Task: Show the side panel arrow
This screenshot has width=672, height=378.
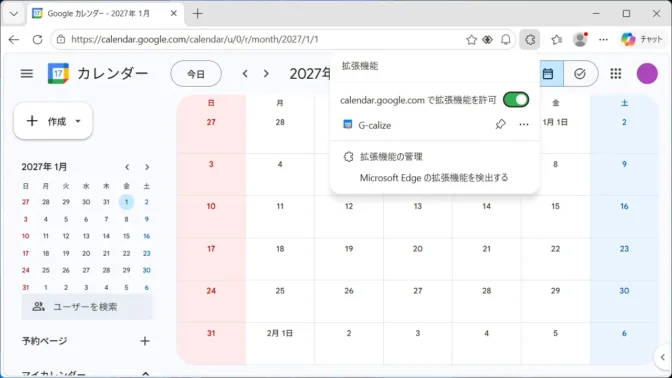Action: (x=663, y=357)
